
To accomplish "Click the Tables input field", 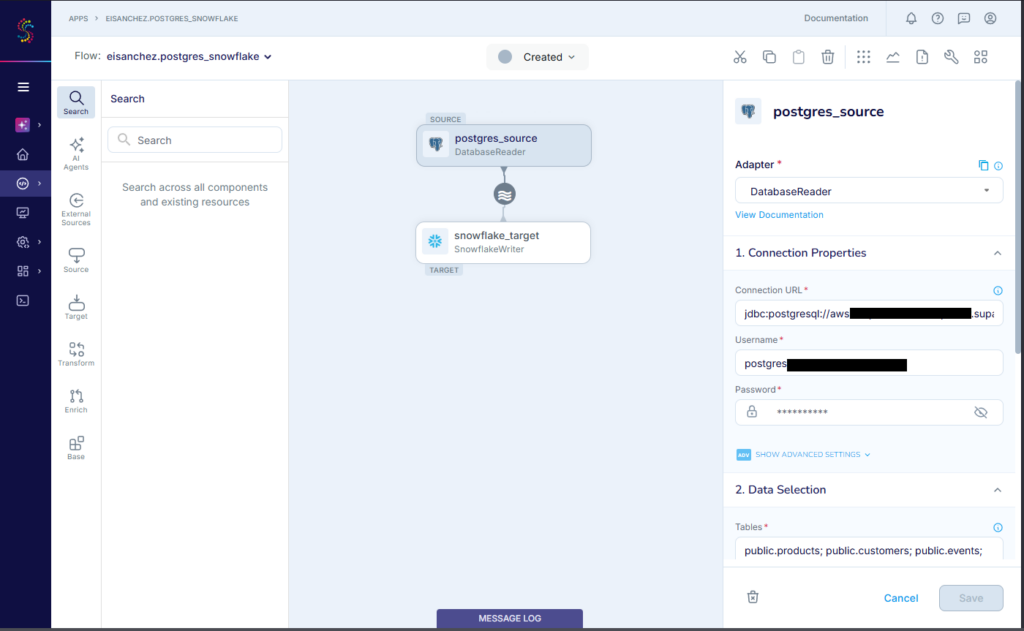I will tap(869, 549).
